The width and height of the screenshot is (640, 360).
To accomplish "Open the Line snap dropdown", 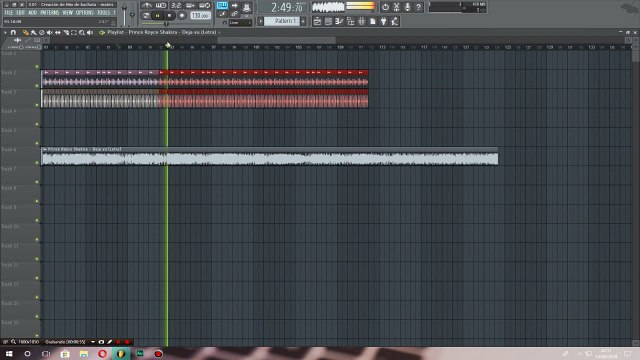I will tap(240, 23).
